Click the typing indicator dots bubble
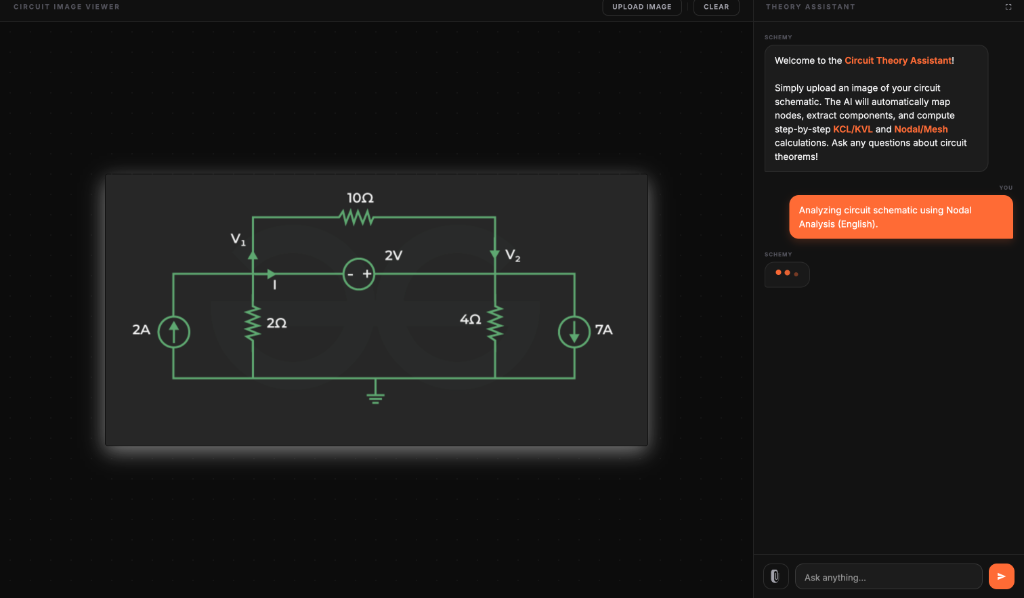Screen dimensions: 1024x598 click(787, 274)
